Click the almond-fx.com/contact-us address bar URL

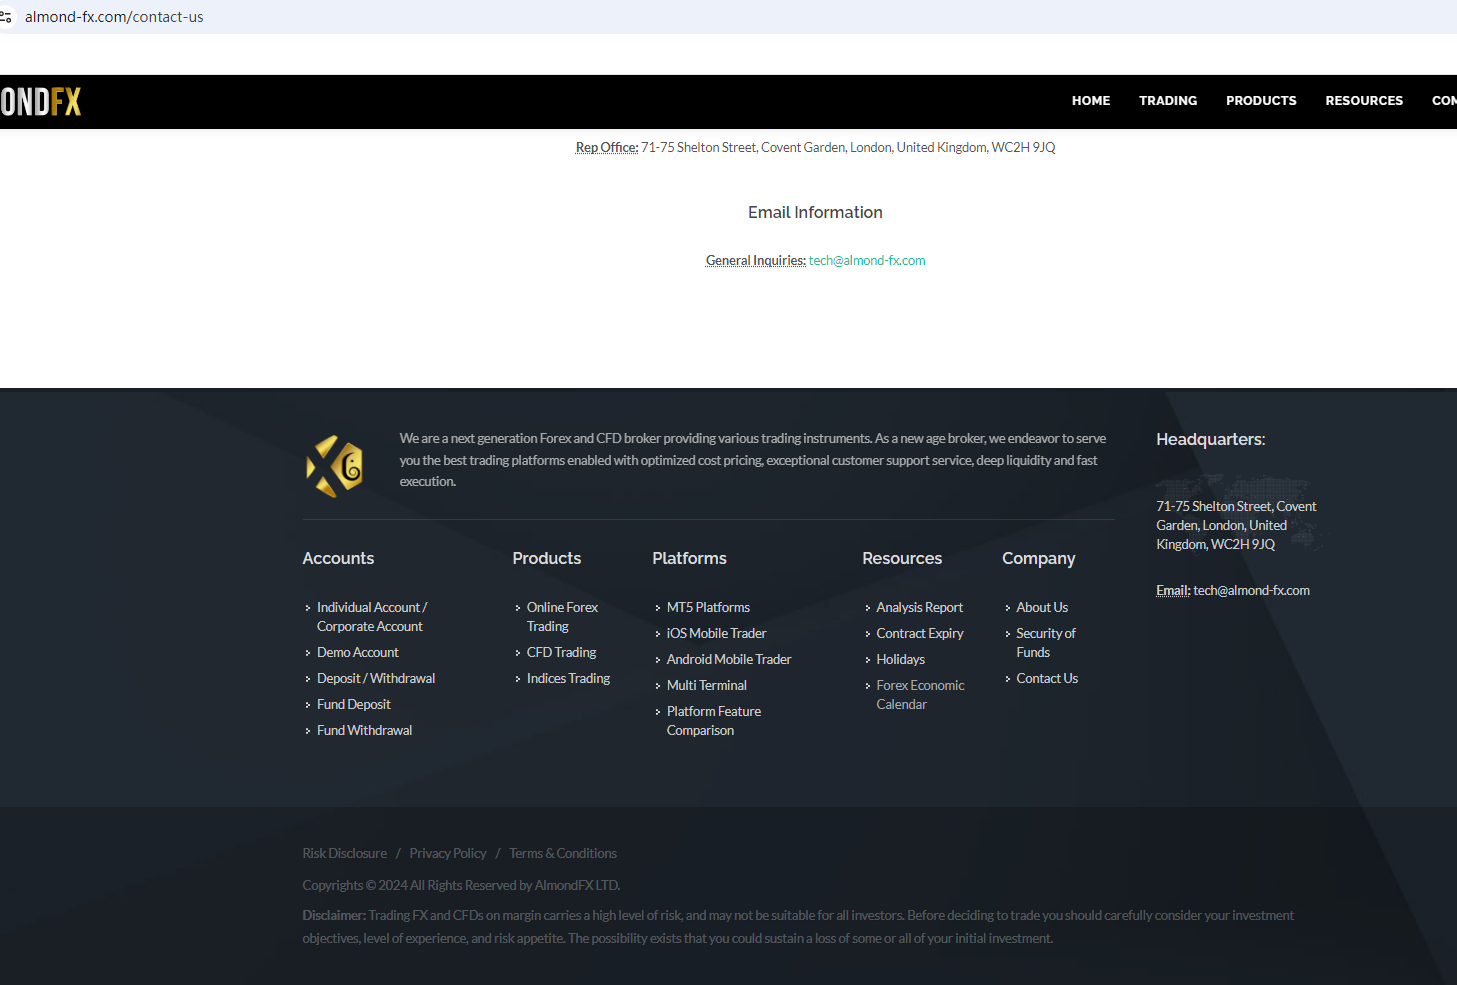point(114,17)
